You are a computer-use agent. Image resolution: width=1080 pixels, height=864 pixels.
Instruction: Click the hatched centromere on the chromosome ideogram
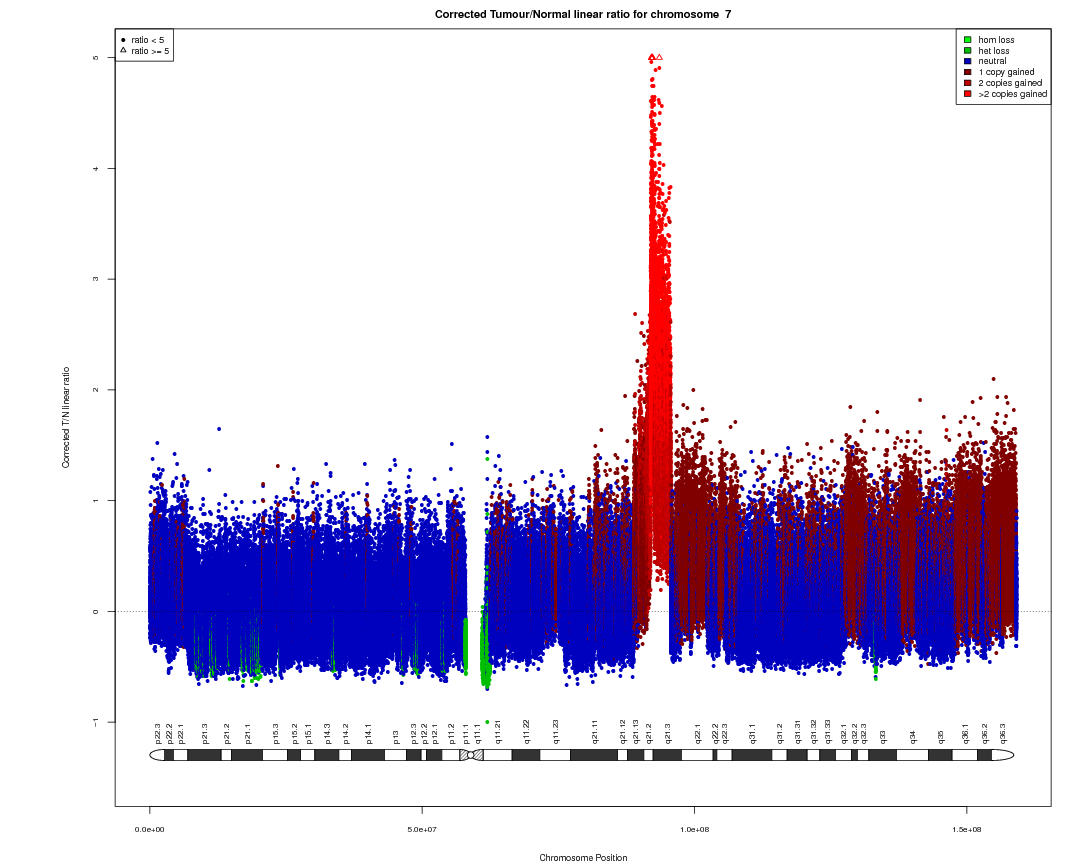472,755
